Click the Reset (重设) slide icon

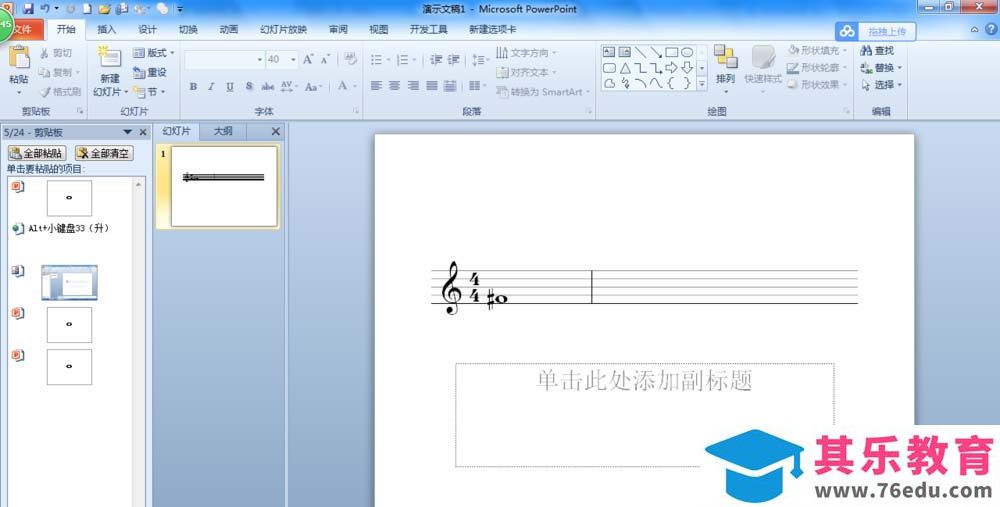click(139, 73)
